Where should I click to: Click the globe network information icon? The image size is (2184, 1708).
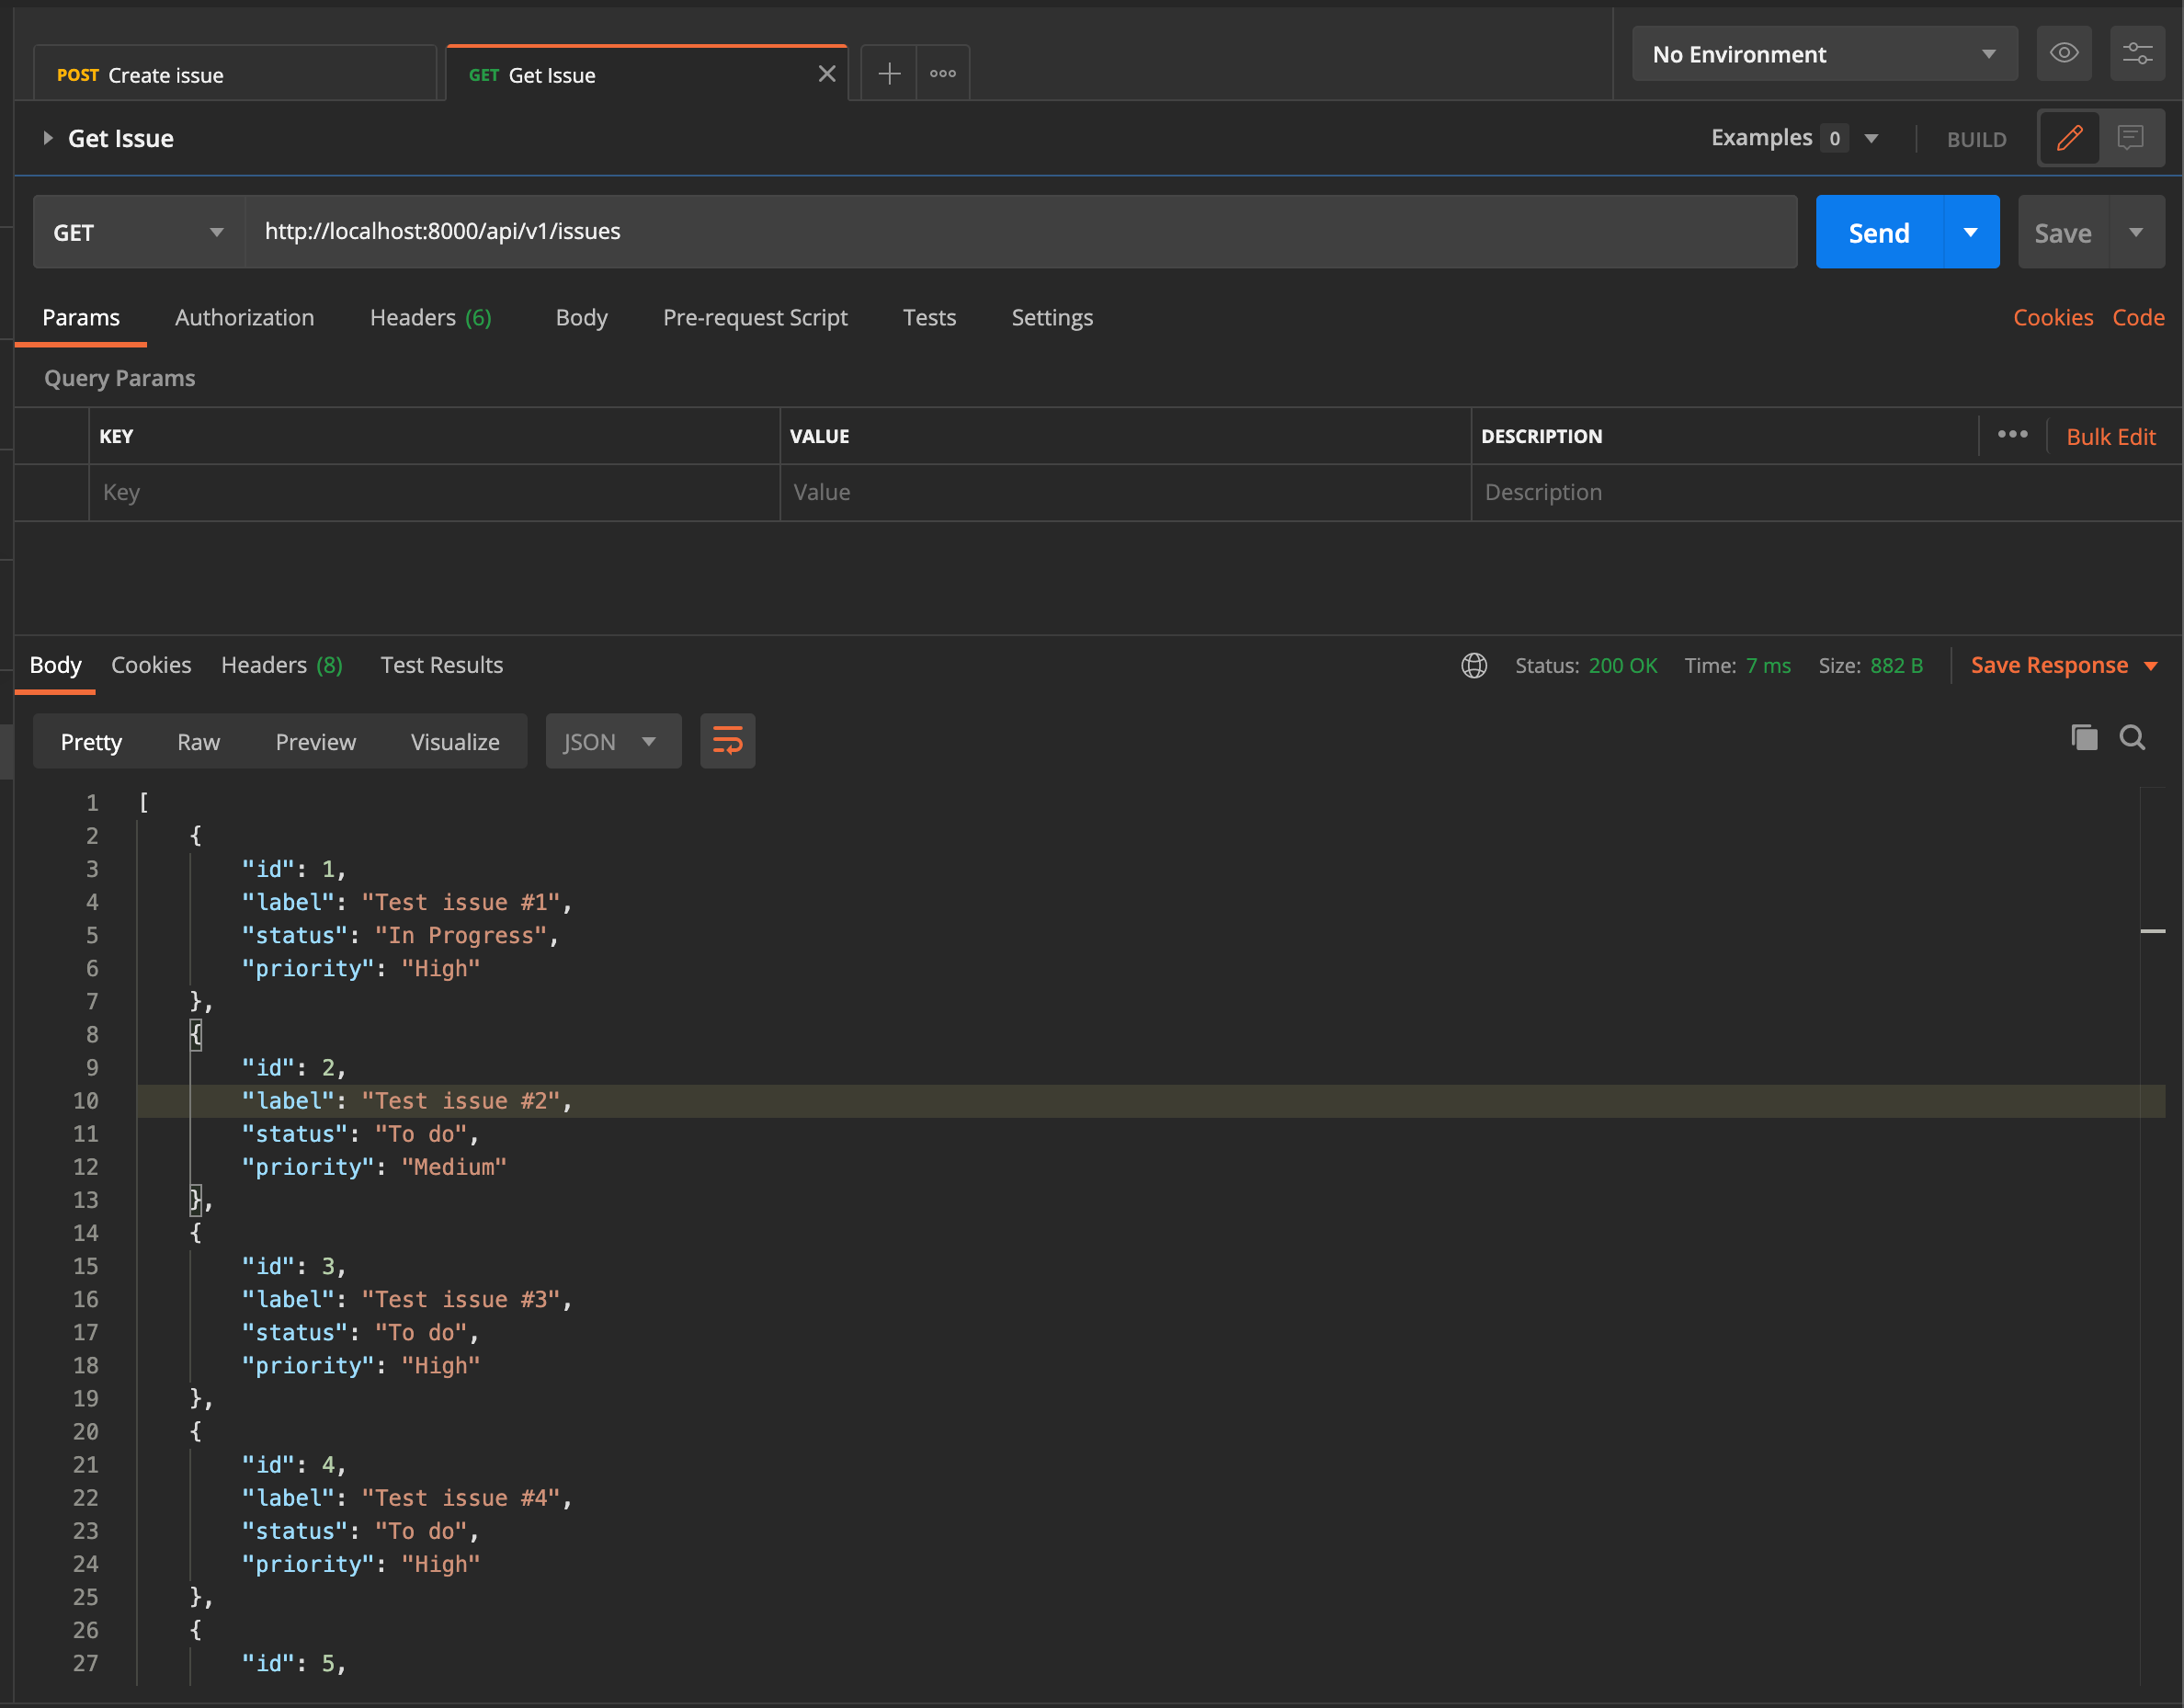tap(1473, 665)
